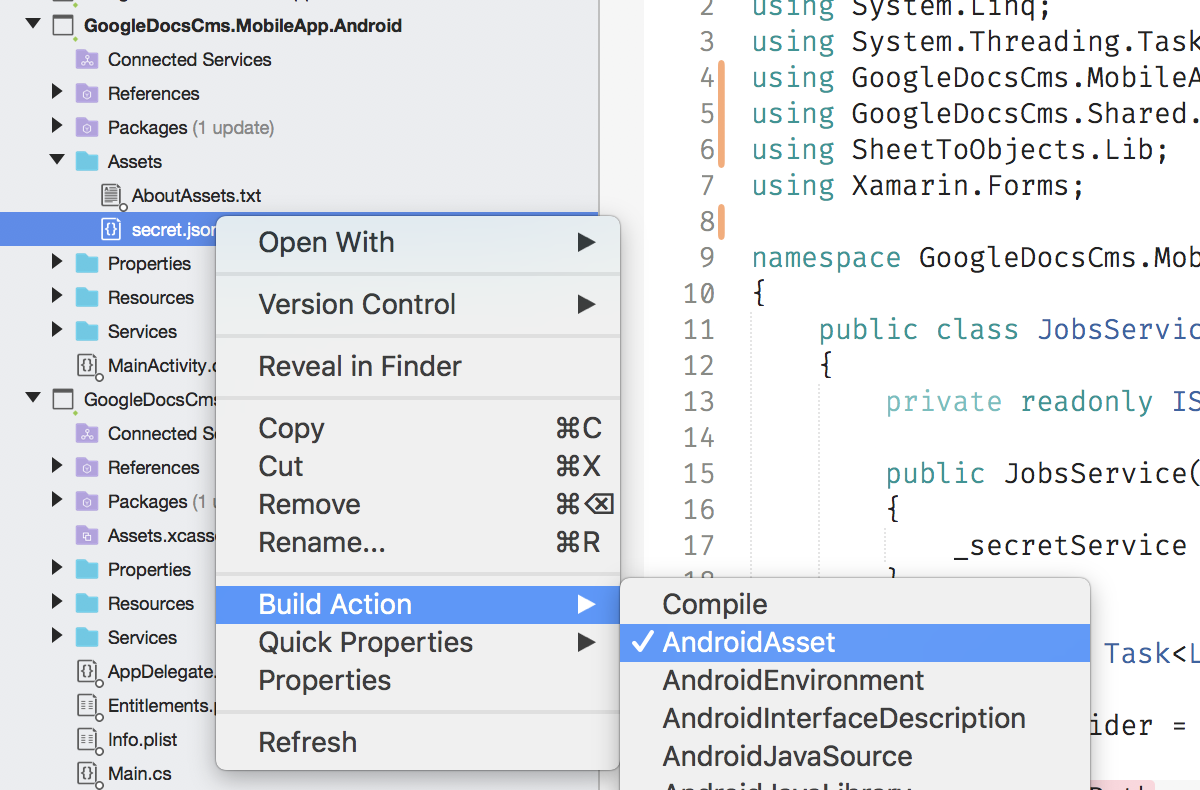
Task: Click 'using Xamarin.Forms;' code line
Action: (x=918, y=186)
